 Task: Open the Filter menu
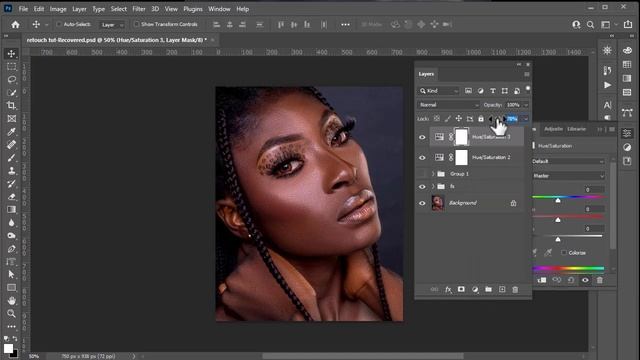point(139,9)
